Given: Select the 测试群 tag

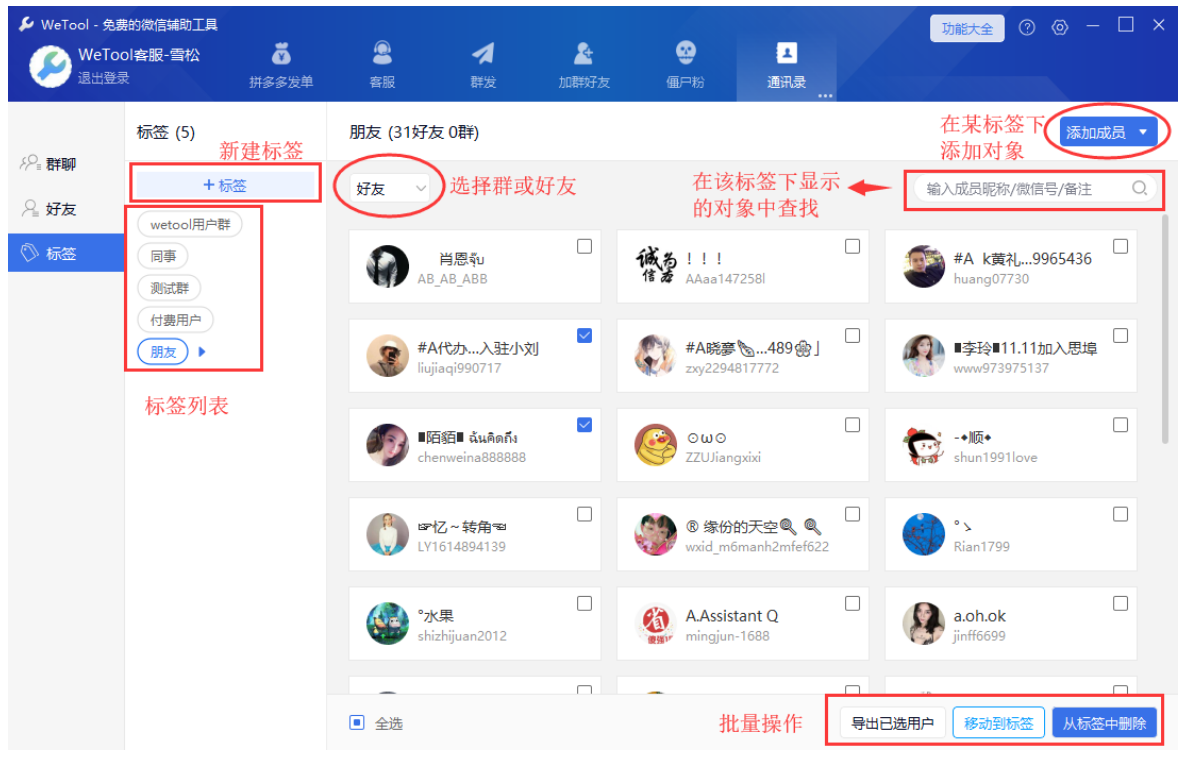Looking at the screenshot, I should [x=169, y=288].
